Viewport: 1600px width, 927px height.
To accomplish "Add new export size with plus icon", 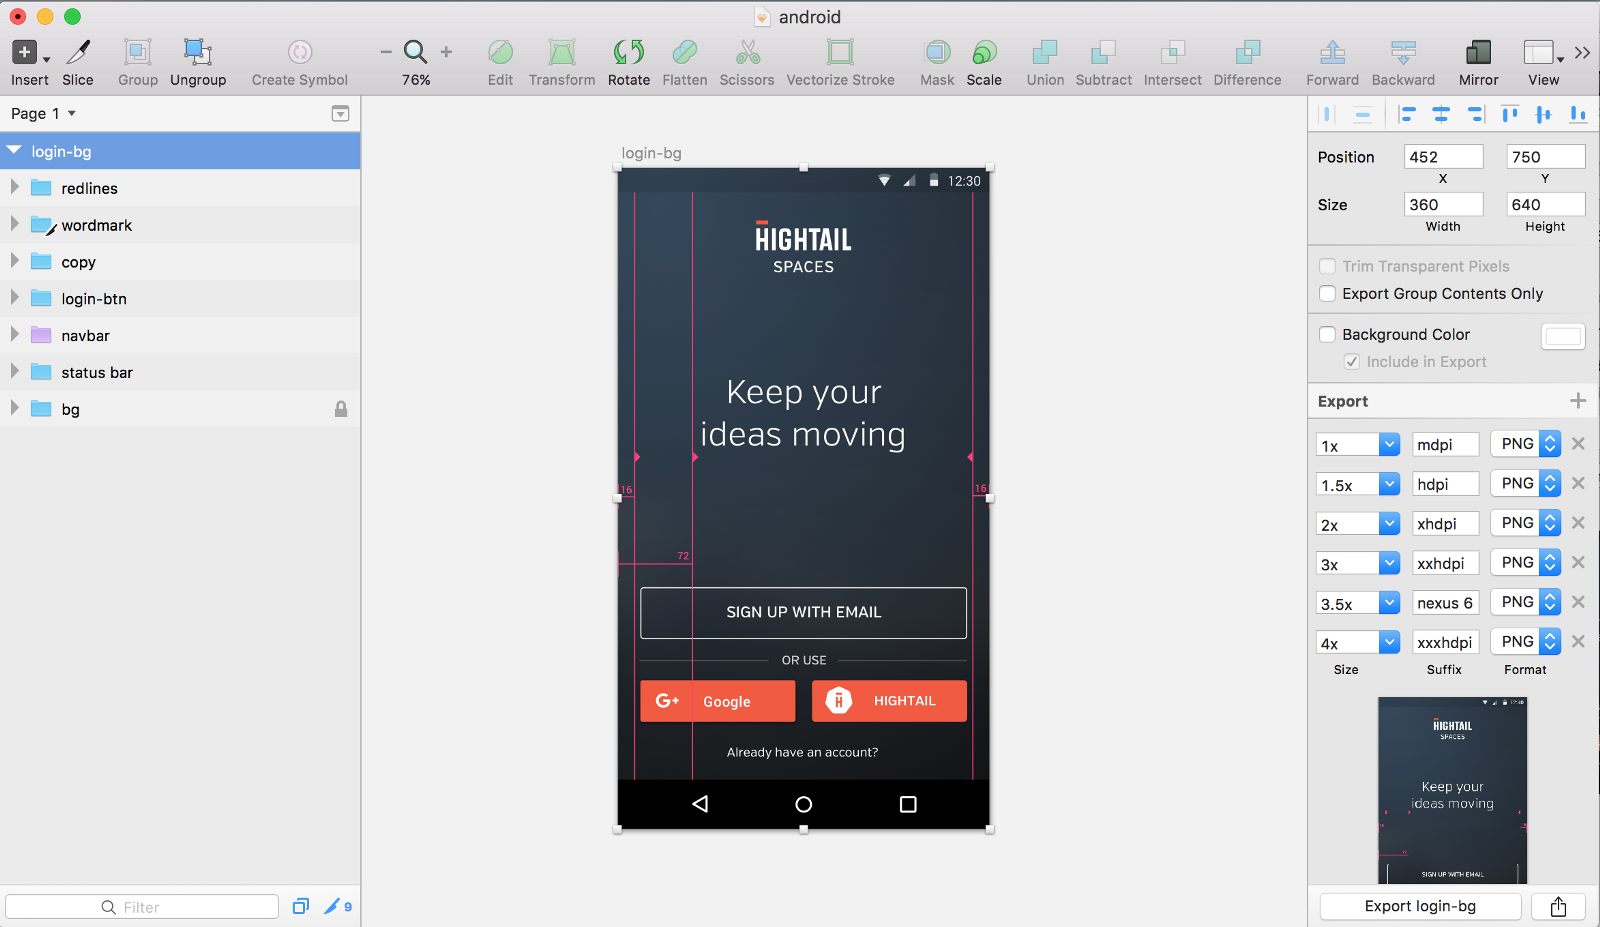I will click(1578, 401).
